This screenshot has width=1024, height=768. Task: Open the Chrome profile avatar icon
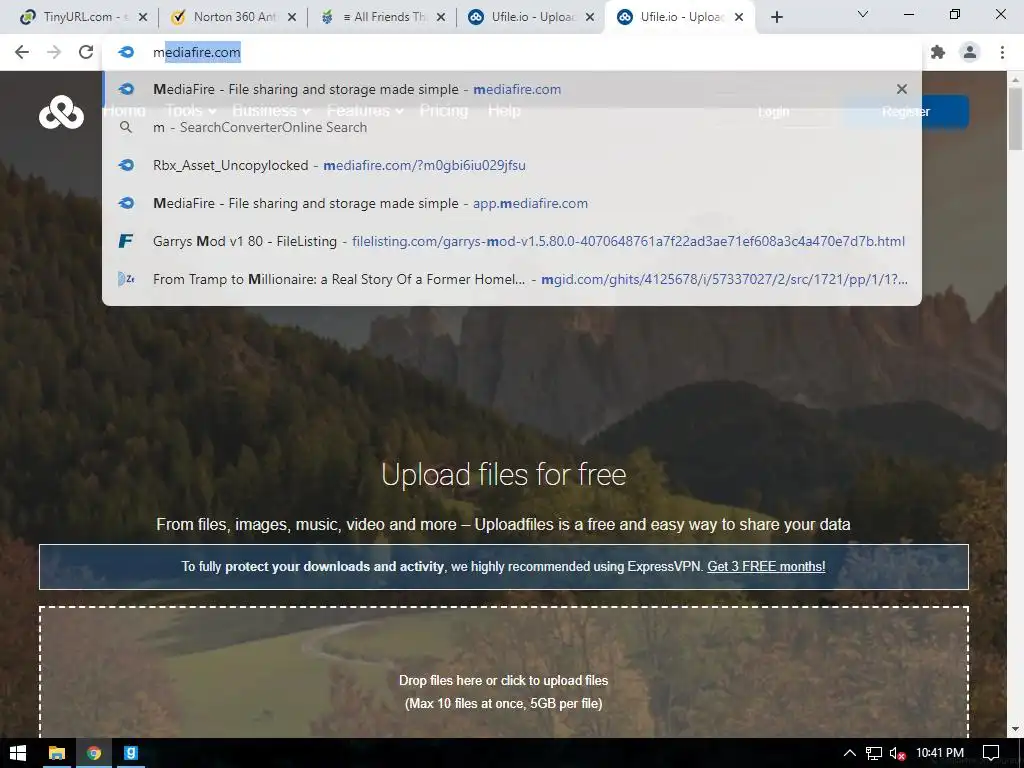(970, 52)
